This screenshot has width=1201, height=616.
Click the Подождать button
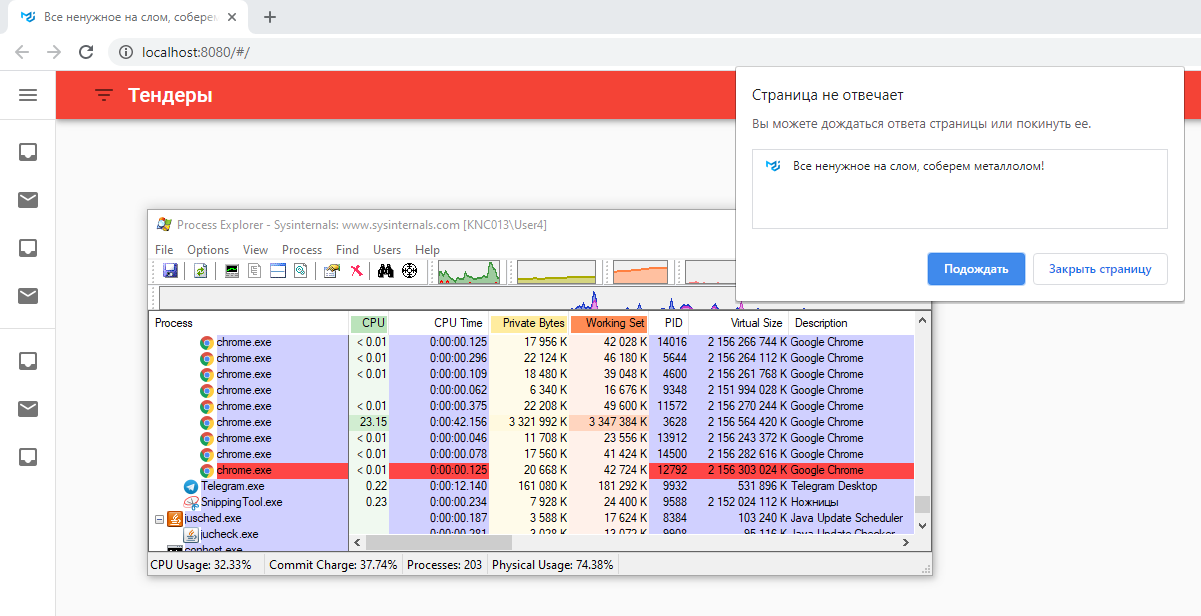(x=976, y=269)
